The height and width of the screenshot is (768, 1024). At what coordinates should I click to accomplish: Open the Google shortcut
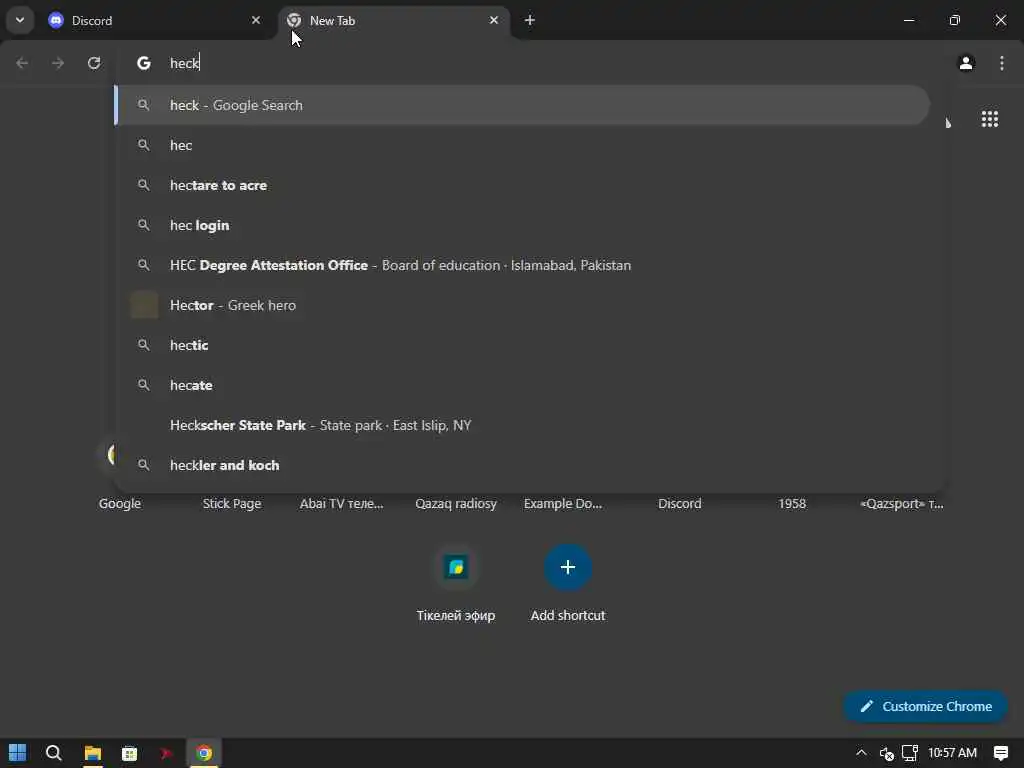click(x=120, y=504)
